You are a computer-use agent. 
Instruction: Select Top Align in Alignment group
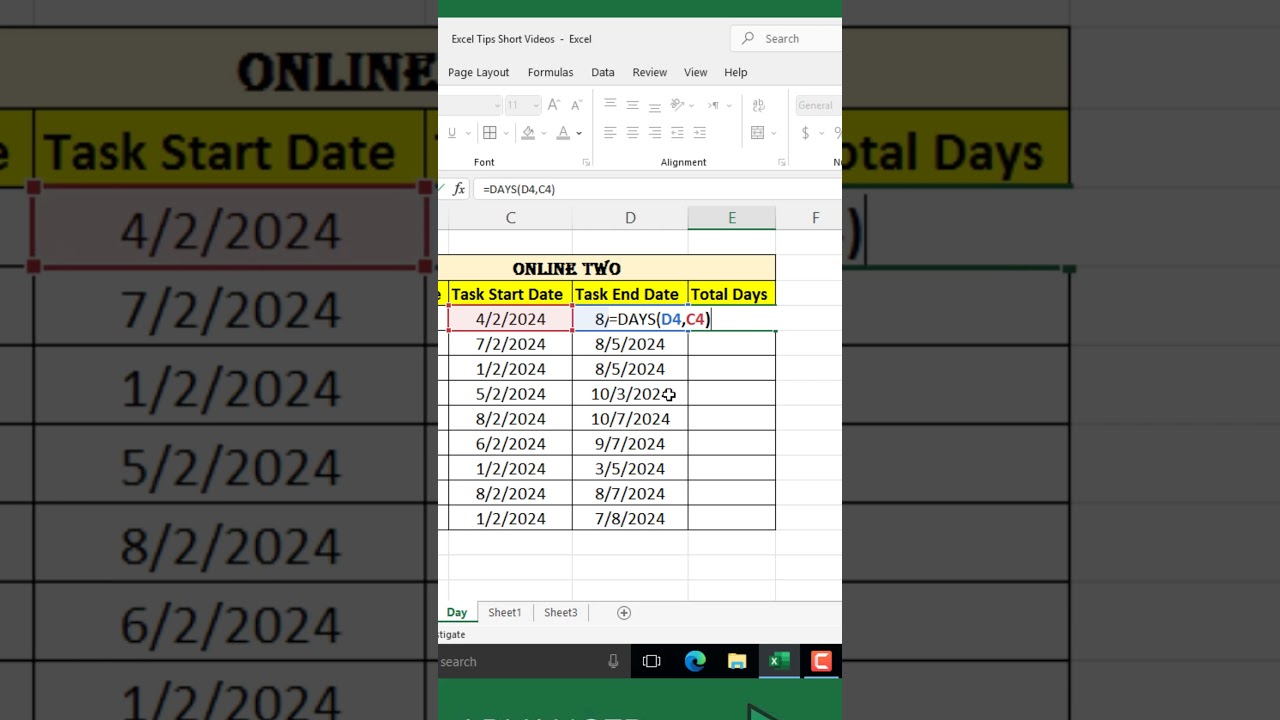tap(610, 105)
